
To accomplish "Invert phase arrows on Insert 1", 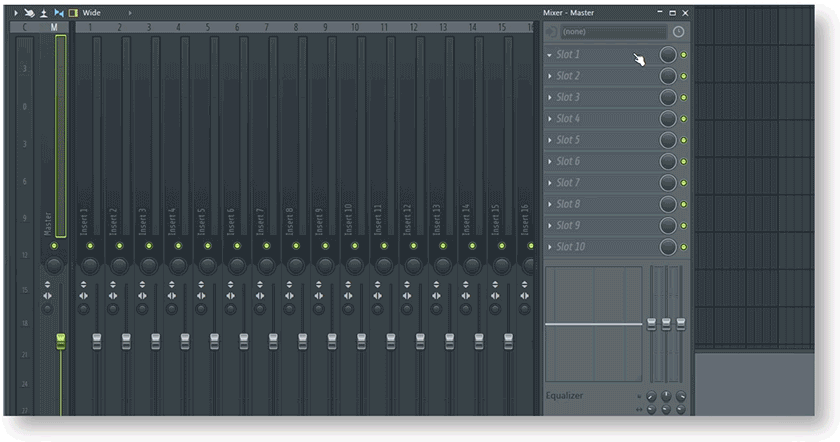I will 84,284.
